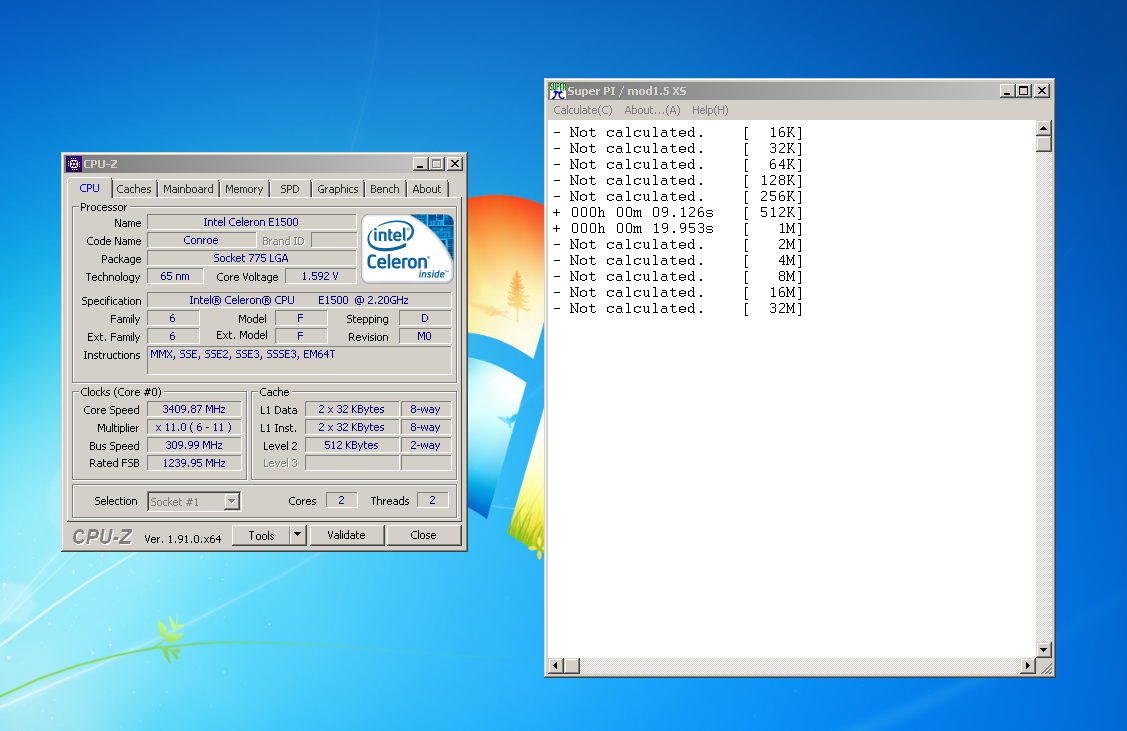
Task: Click the Core Voltage value '1.592 V'
Action: click(320, 276)
